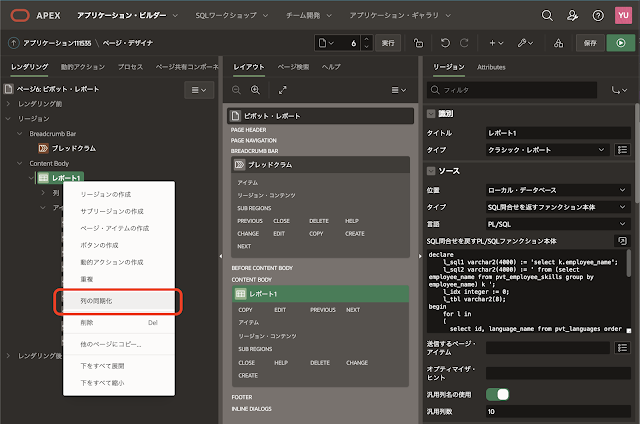Open the list icon beside region type
Viewport: 640px width, 424px height.
pyautogui.click(x=622, y=150)
